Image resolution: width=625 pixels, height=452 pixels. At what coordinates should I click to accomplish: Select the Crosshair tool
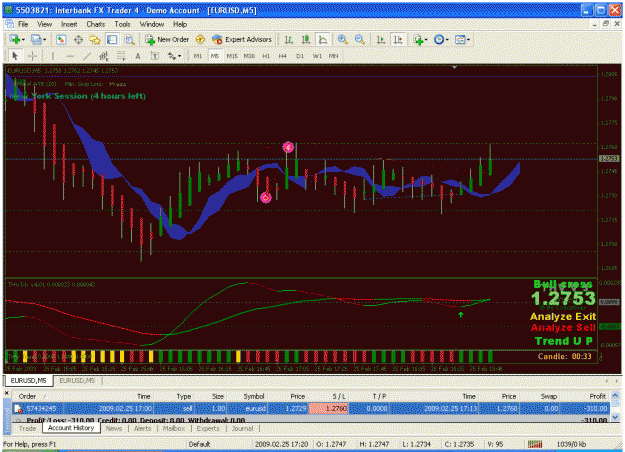[x=32, y=56]
